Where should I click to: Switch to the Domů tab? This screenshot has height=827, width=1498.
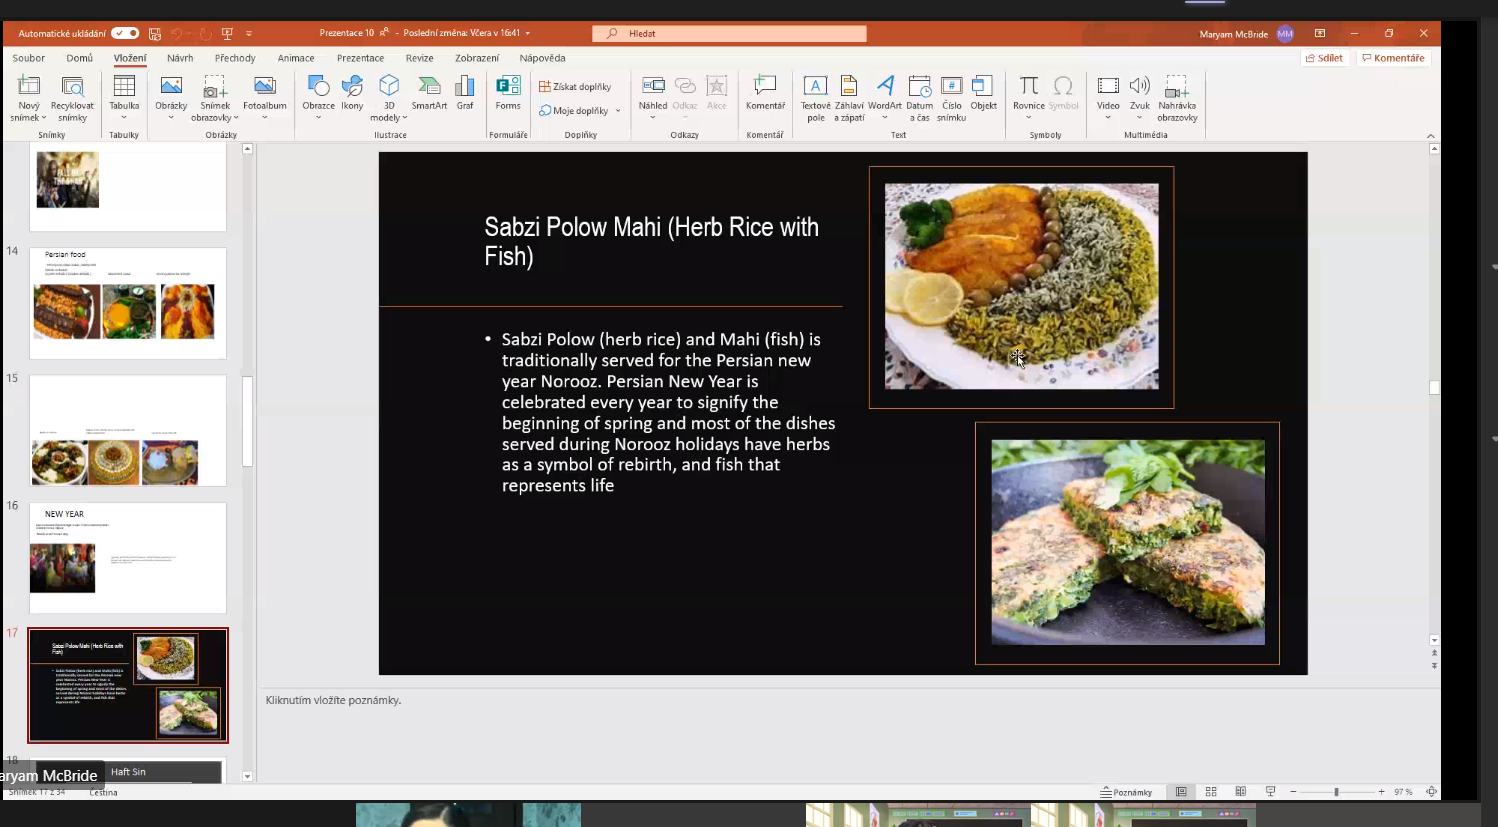tap(80, 58)
